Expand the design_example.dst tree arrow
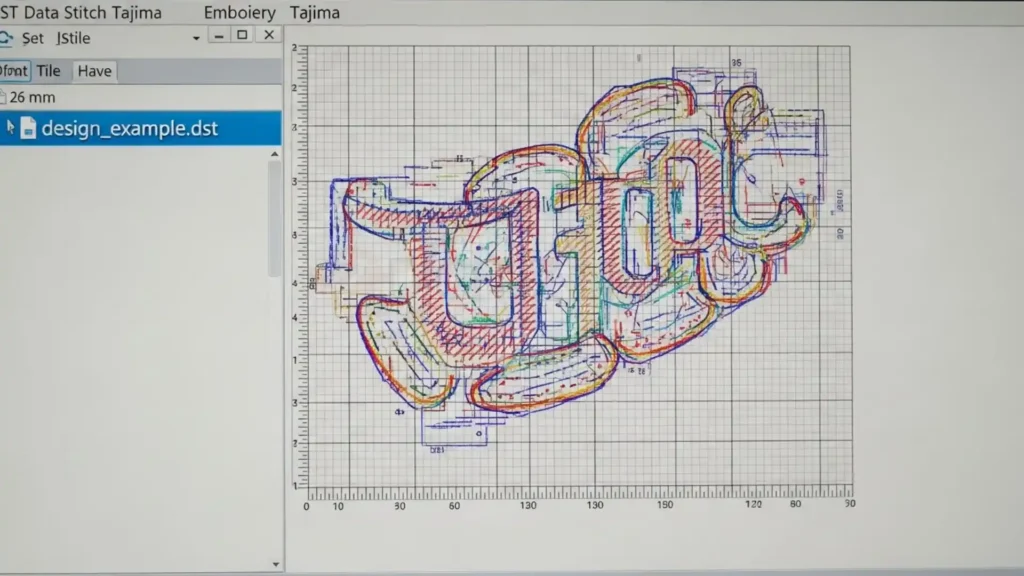 (x=10, y=128)
